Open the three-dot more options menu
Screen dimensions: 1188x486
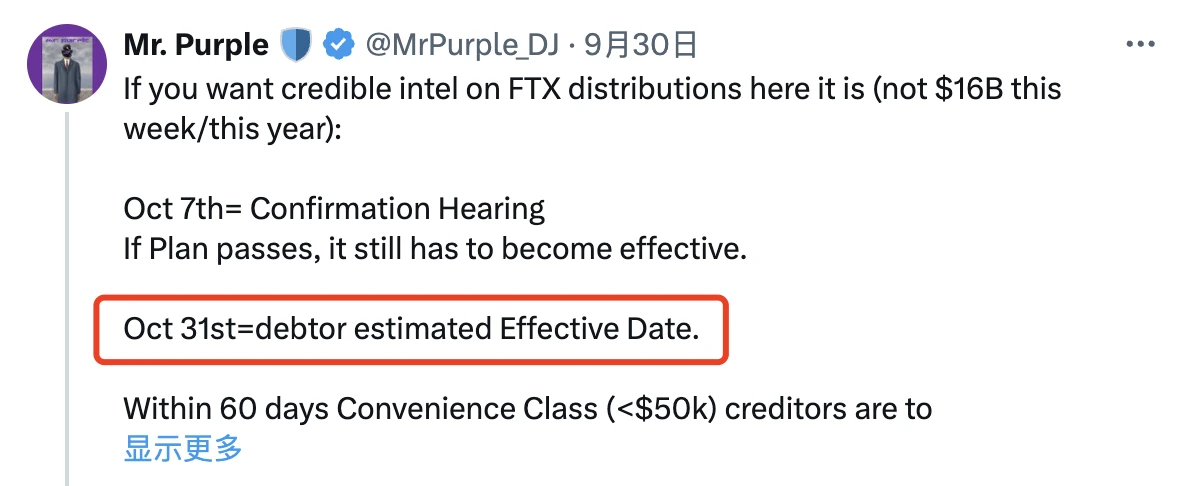coord(1141,45)
